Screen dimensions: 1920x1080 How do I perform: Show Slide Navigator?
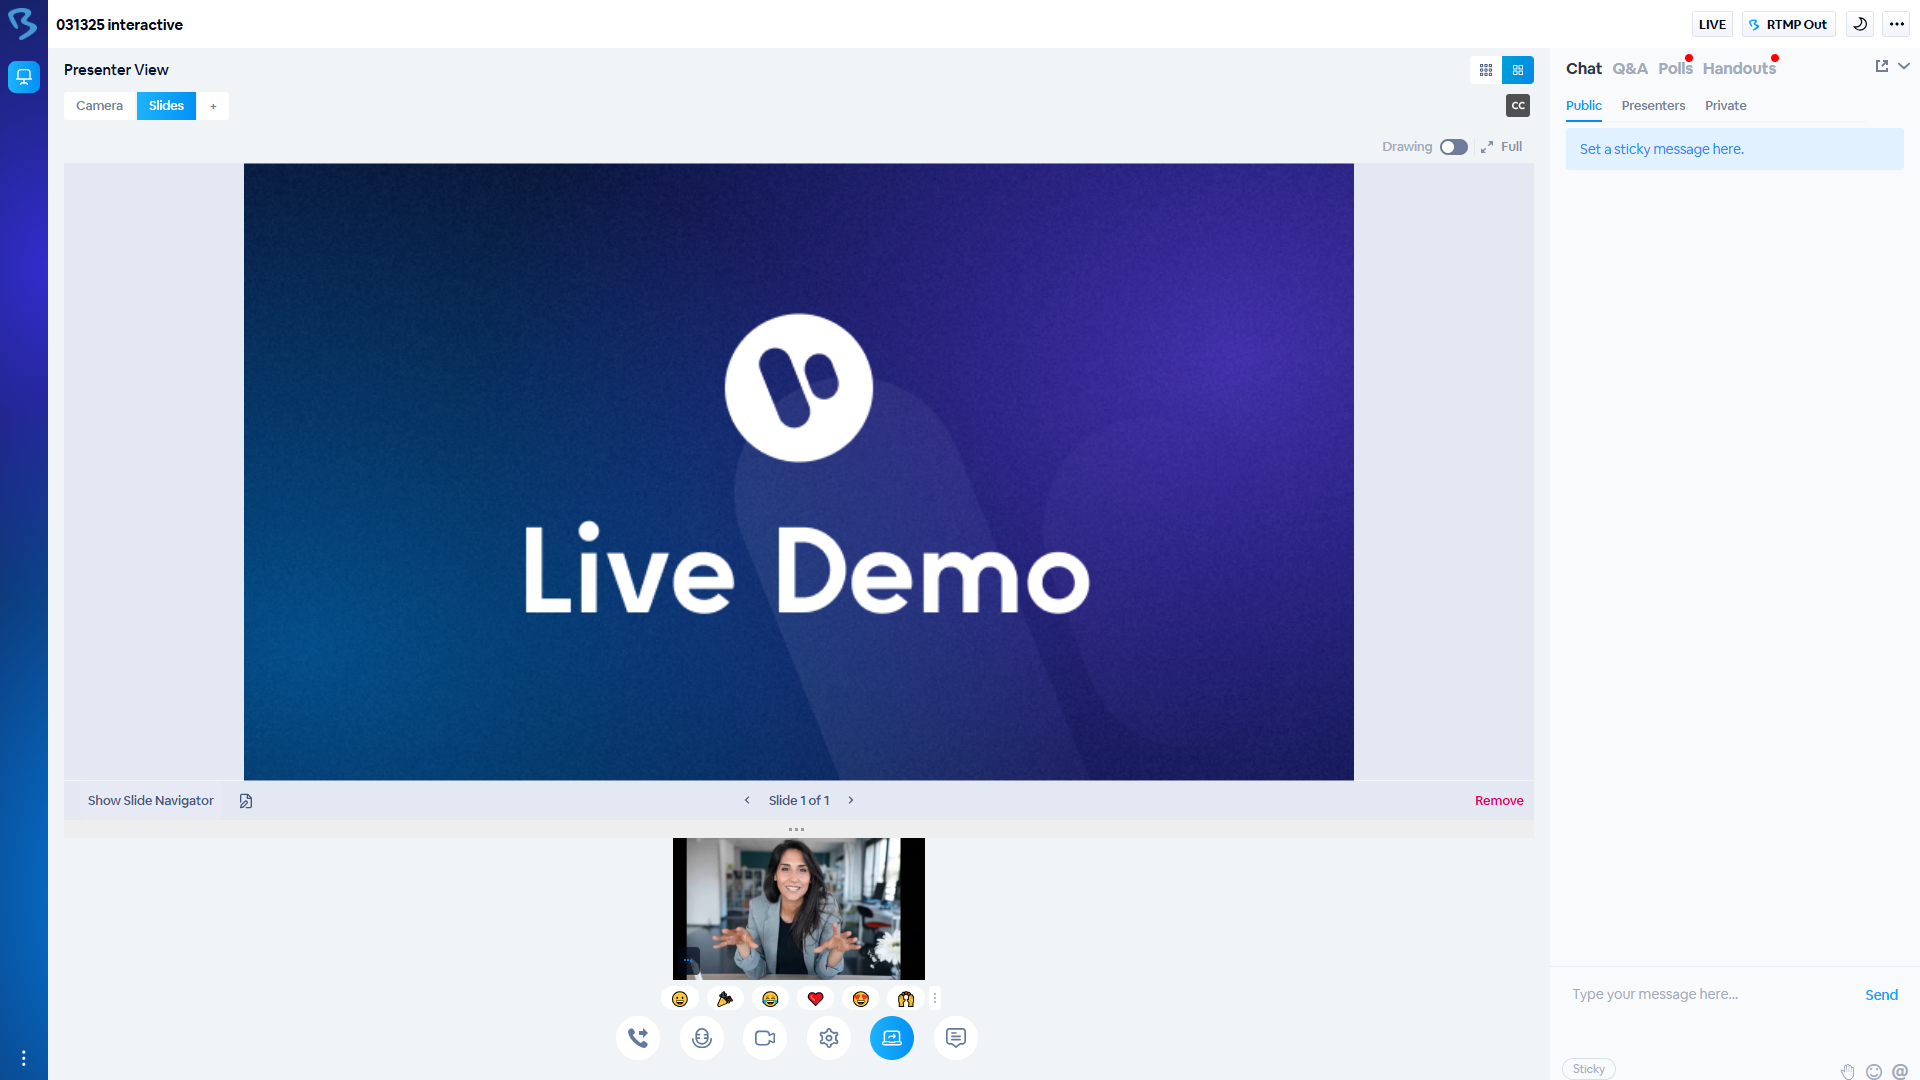coord(150,801)
